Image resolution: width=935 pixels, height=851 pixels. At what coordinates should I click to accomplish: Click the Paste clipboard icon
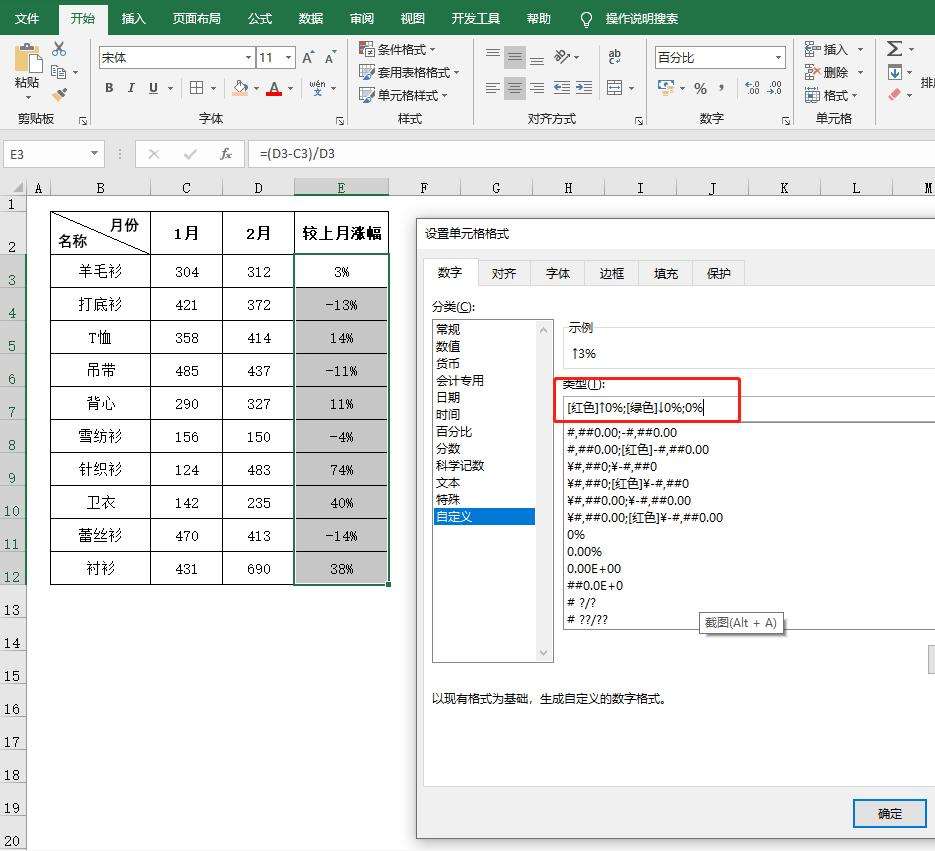pos(27,58)
